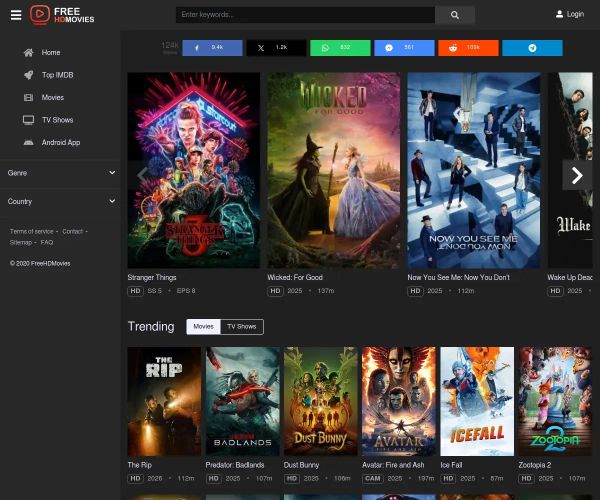Image resolution: width=600 pixels, height=500 pixels.
Task: Click the TV Shows monitor icon
Action: pyautogui.click(x=29, y=120)
